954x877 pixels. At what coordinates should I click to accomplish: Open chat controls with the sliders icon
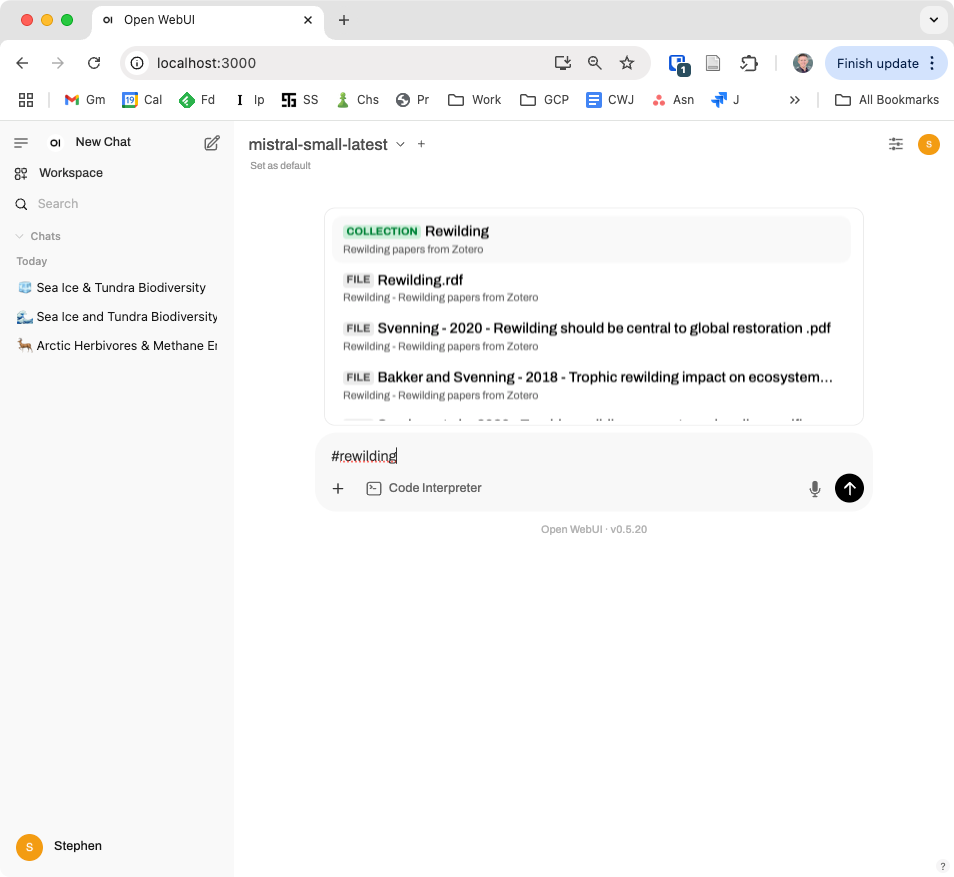895,144
